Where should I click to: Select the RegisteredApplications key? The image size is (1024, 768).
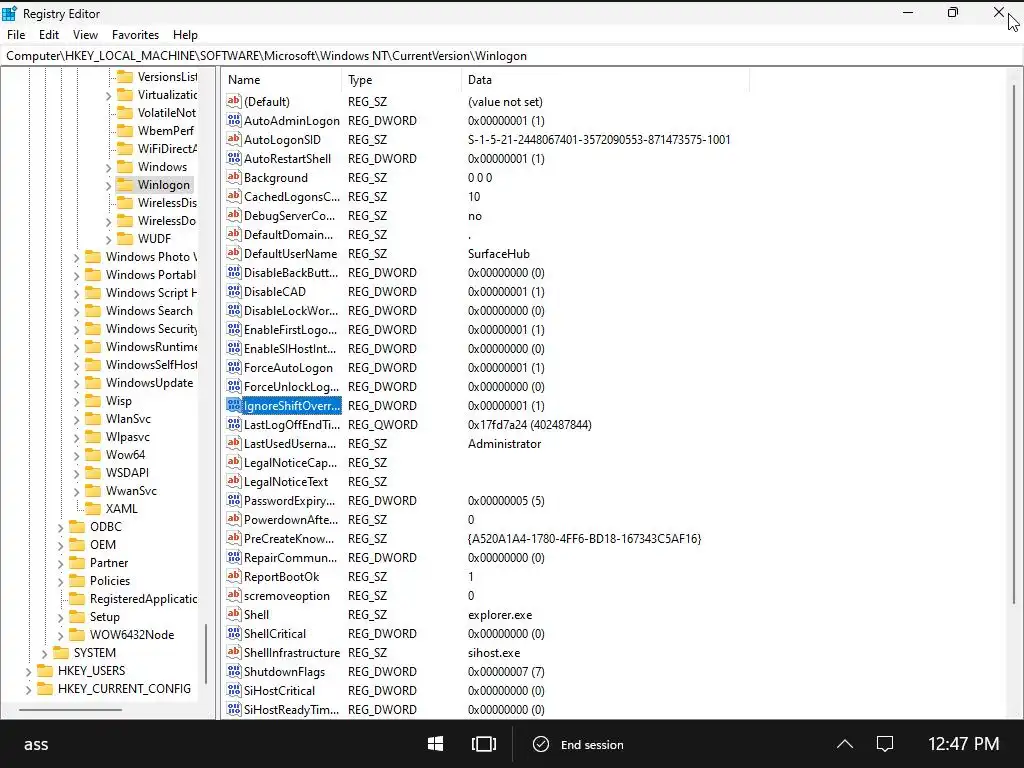point(144,598)
